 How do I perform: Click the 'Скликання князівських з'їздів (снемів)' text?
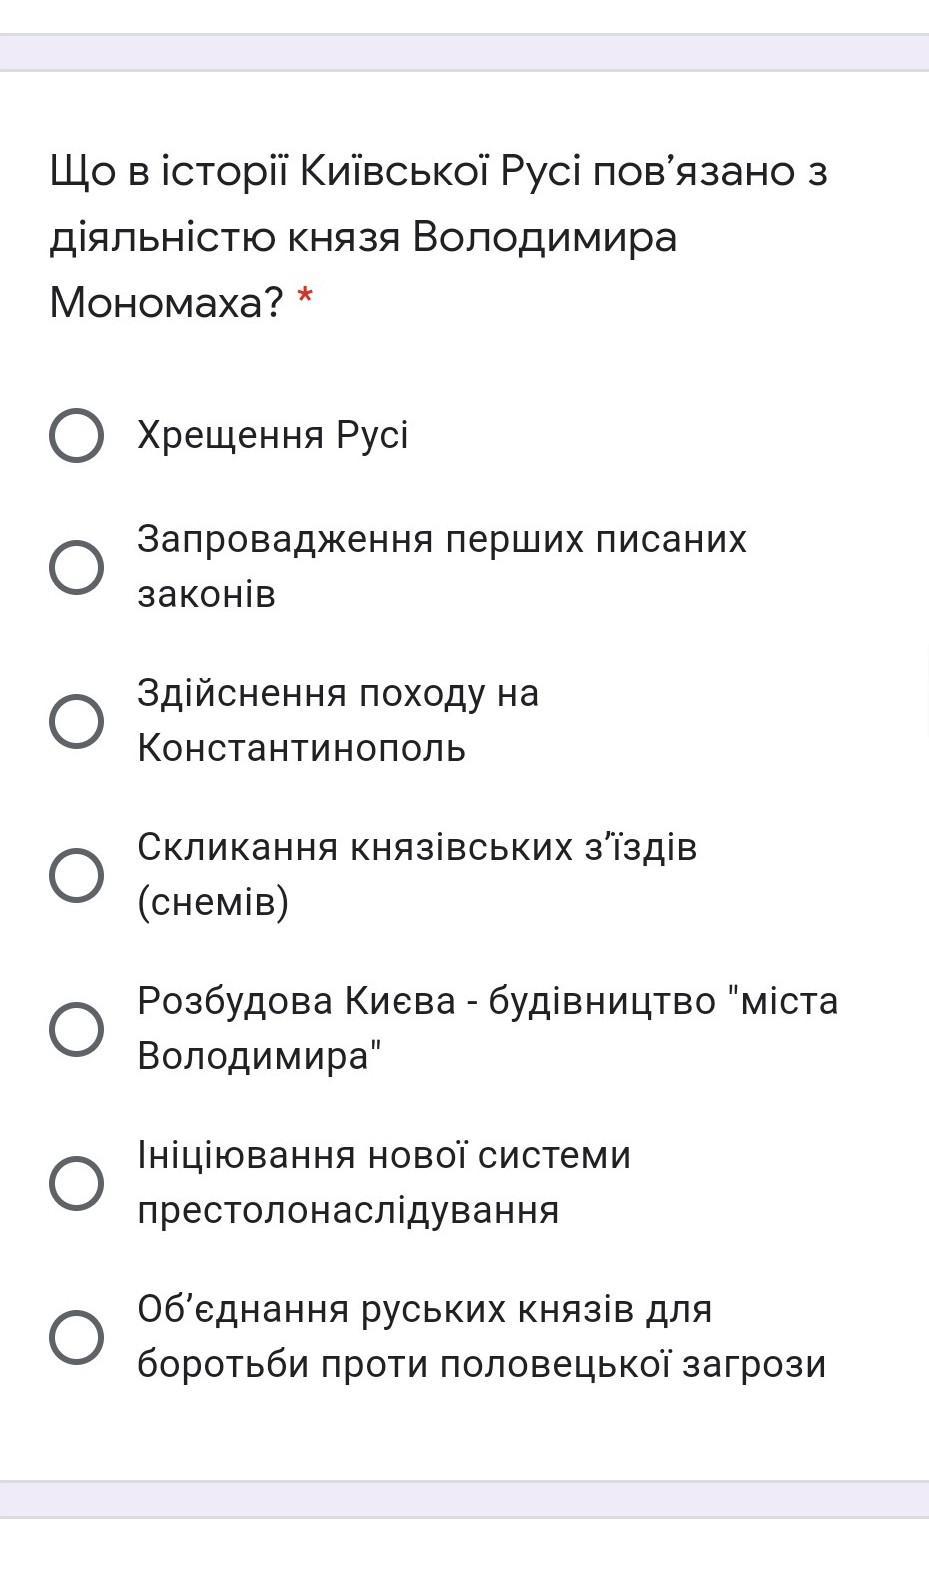416,874
